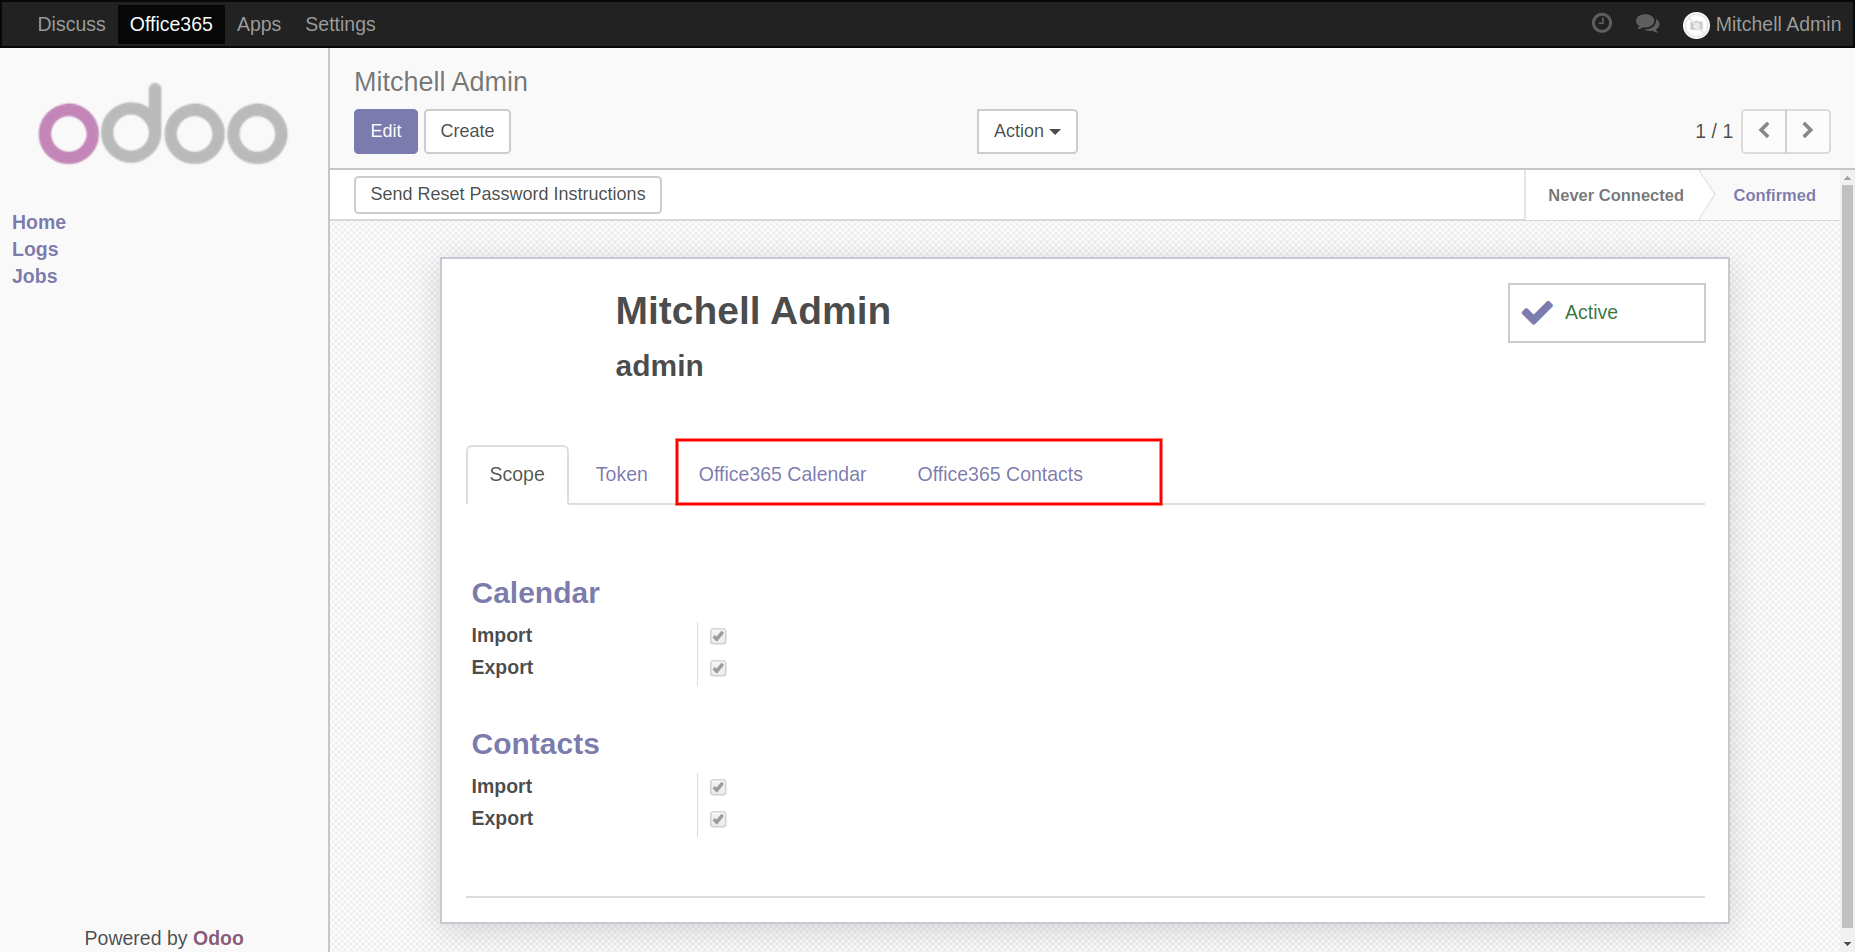The image size is (1855, 952).
Task: Switch to the Token tab
Action: pos(621,474)
